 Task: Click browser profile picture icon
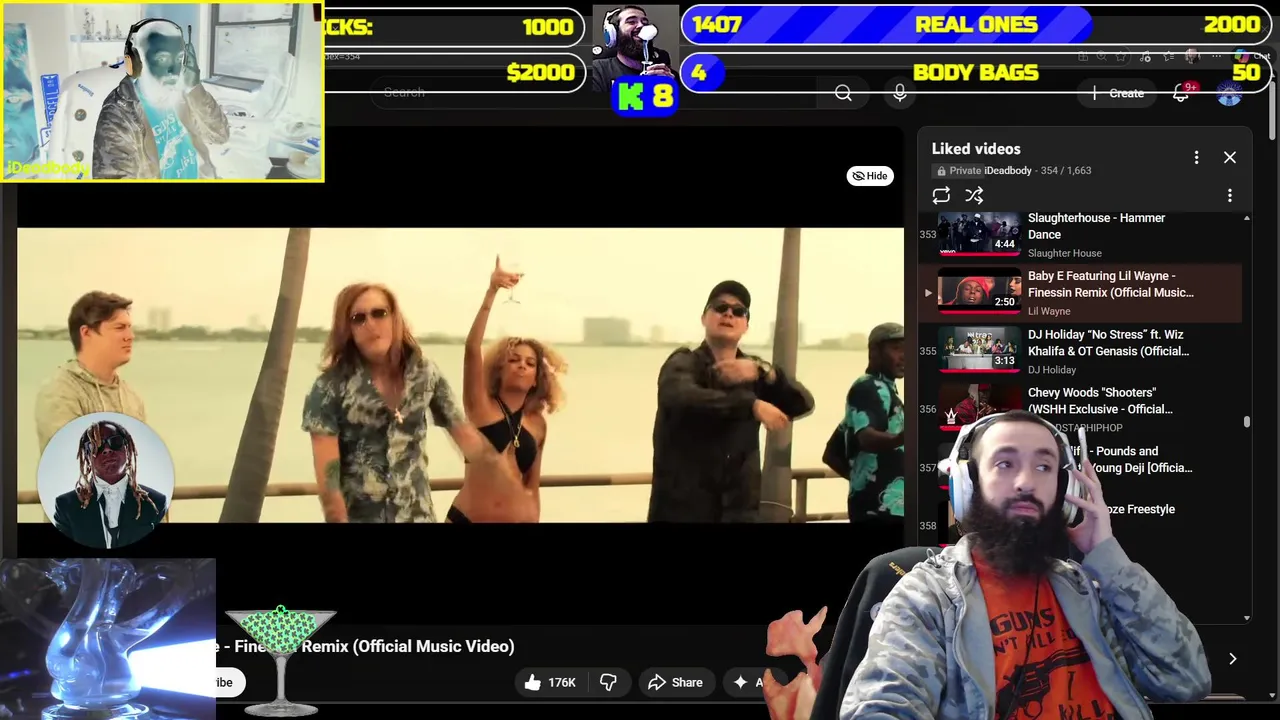(1192, 57)
